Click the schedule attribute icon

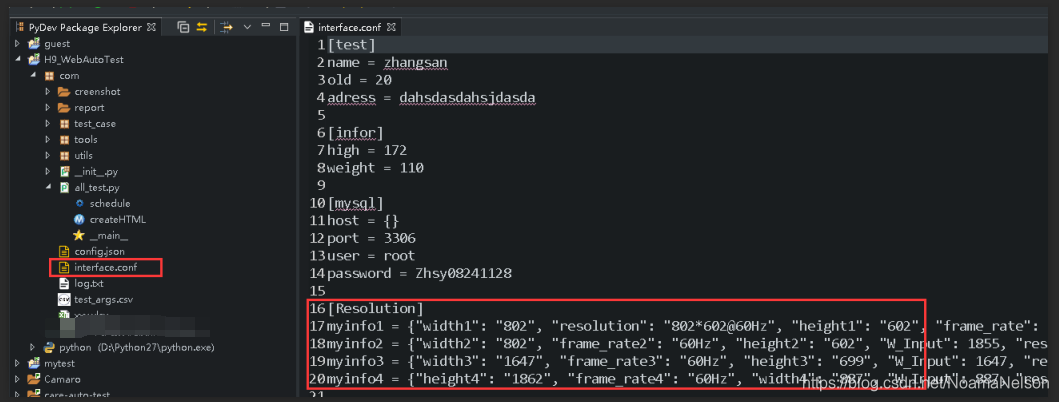(80, 203)
